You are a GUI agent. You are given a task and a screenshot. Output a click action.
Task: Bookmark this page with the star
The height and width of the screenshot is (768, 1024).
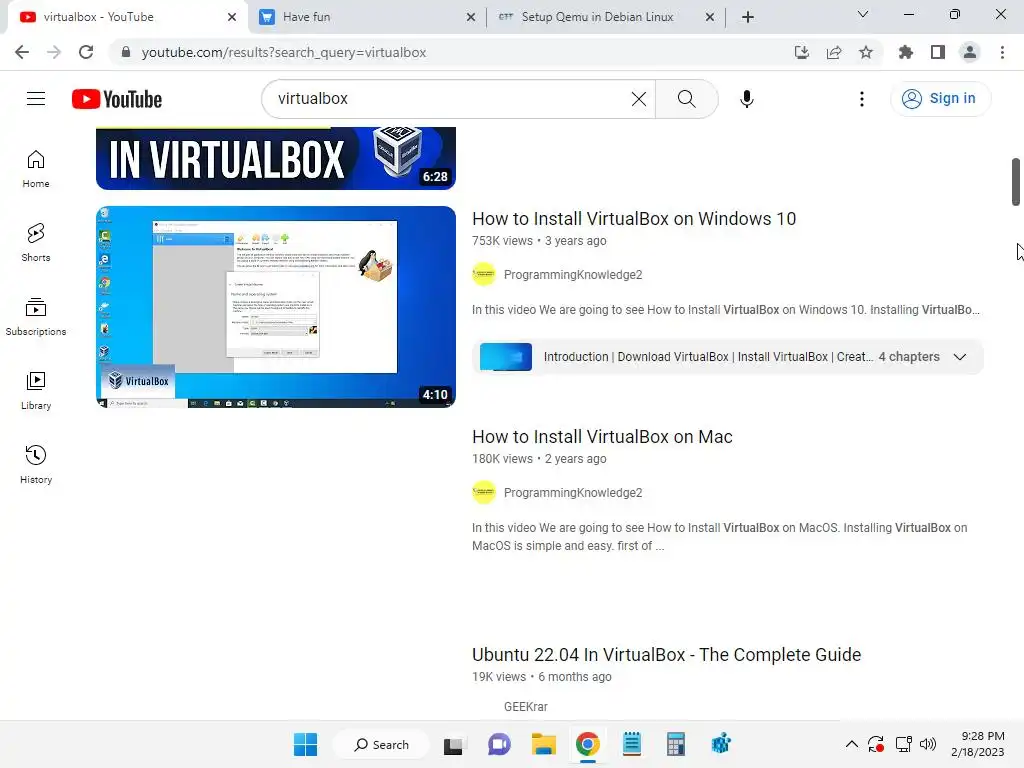coord(865,52)
